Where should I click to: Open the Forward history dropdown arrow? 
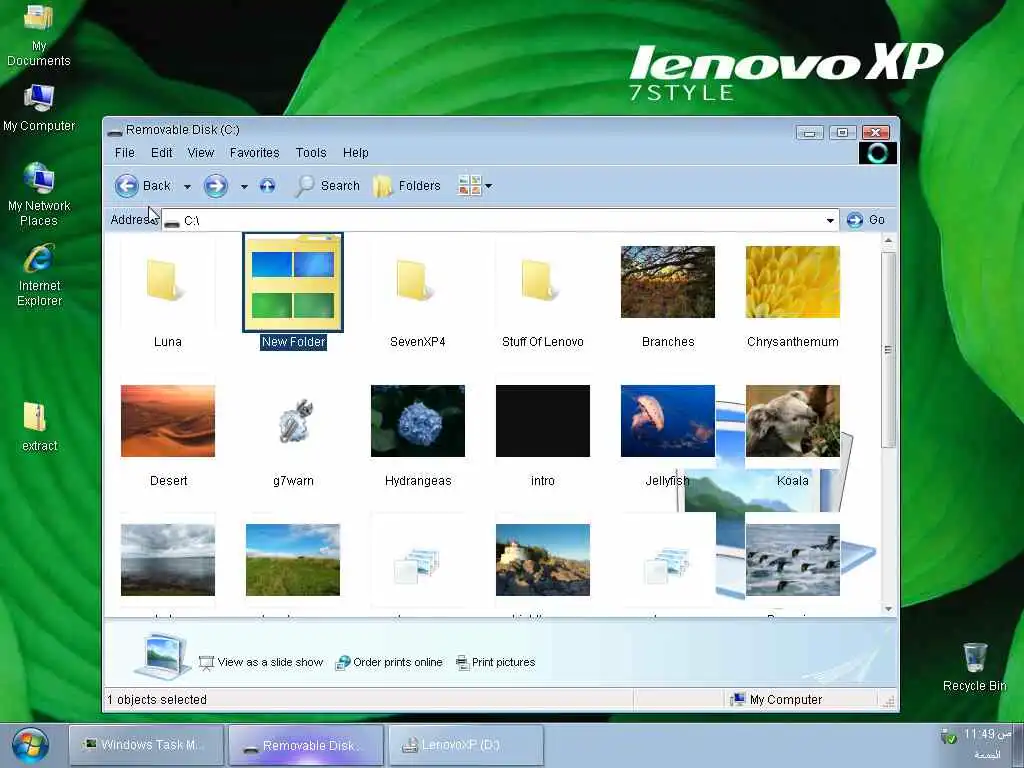pyautogui.click(x=244, y=187)
